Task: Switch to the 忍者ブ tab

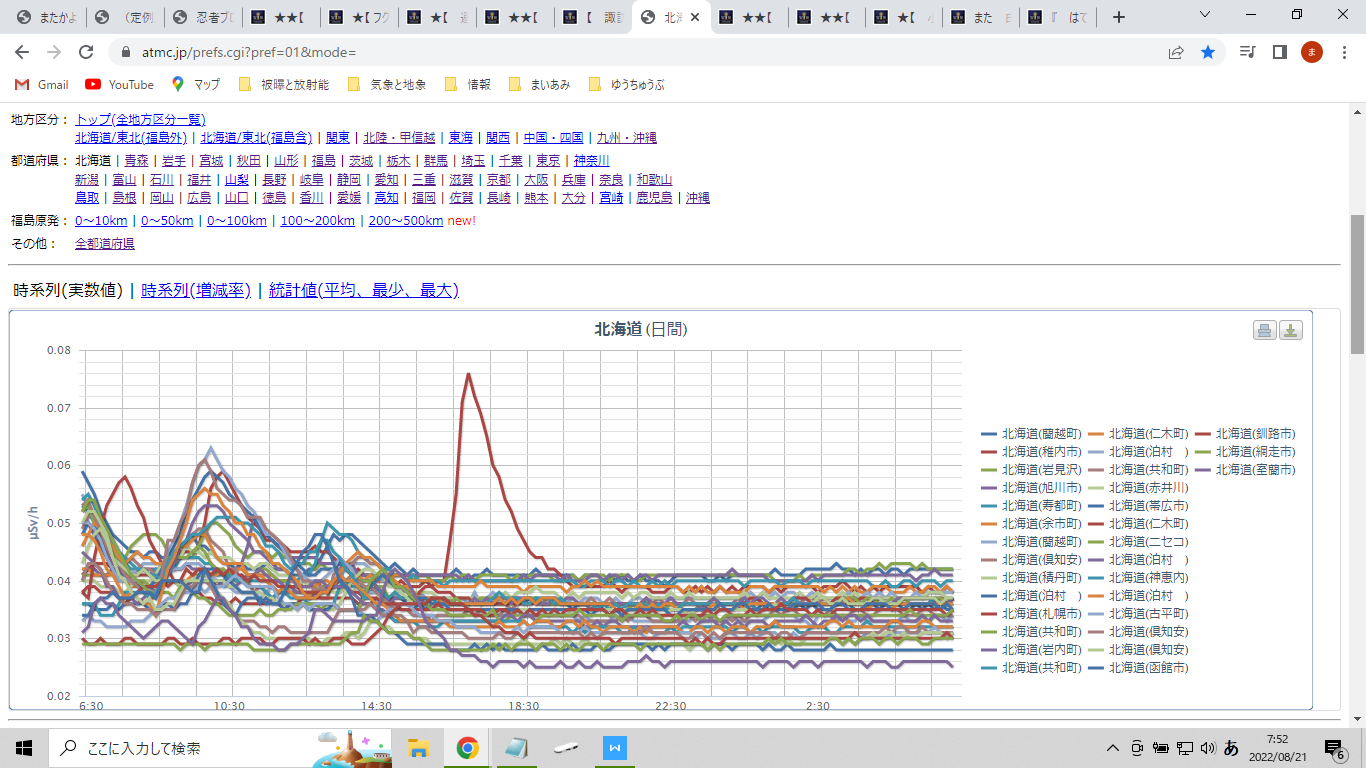Action: (x=204, y=17)
